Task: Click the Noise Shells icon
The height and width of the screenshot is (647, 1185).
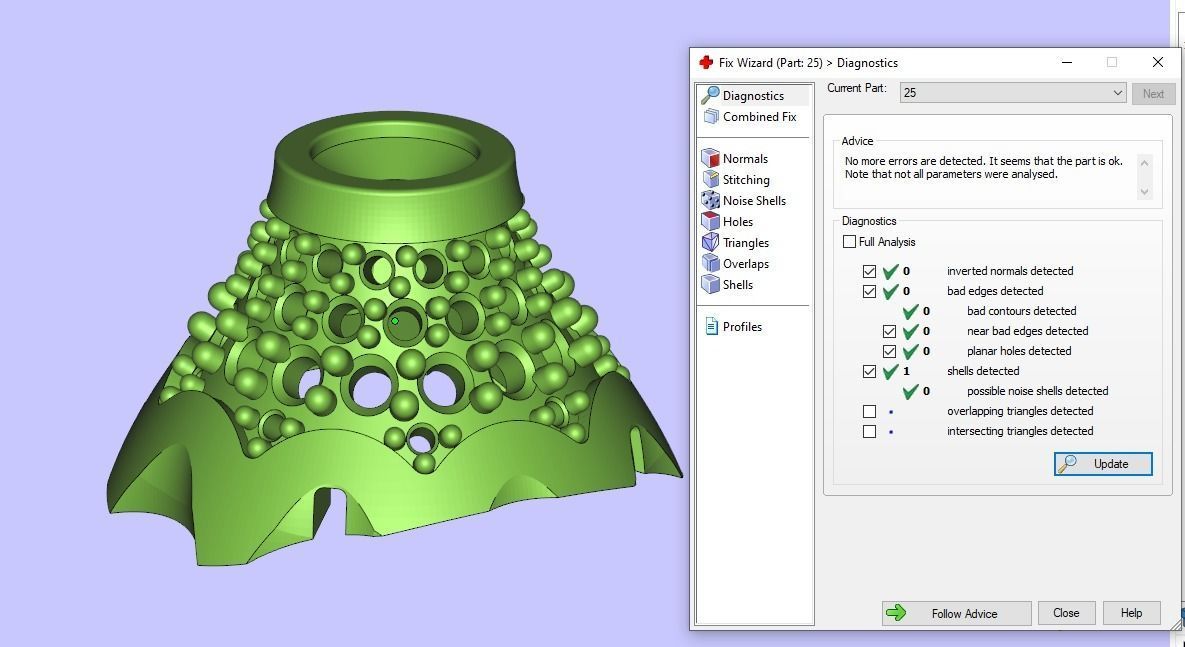Action: click(710, 200)
